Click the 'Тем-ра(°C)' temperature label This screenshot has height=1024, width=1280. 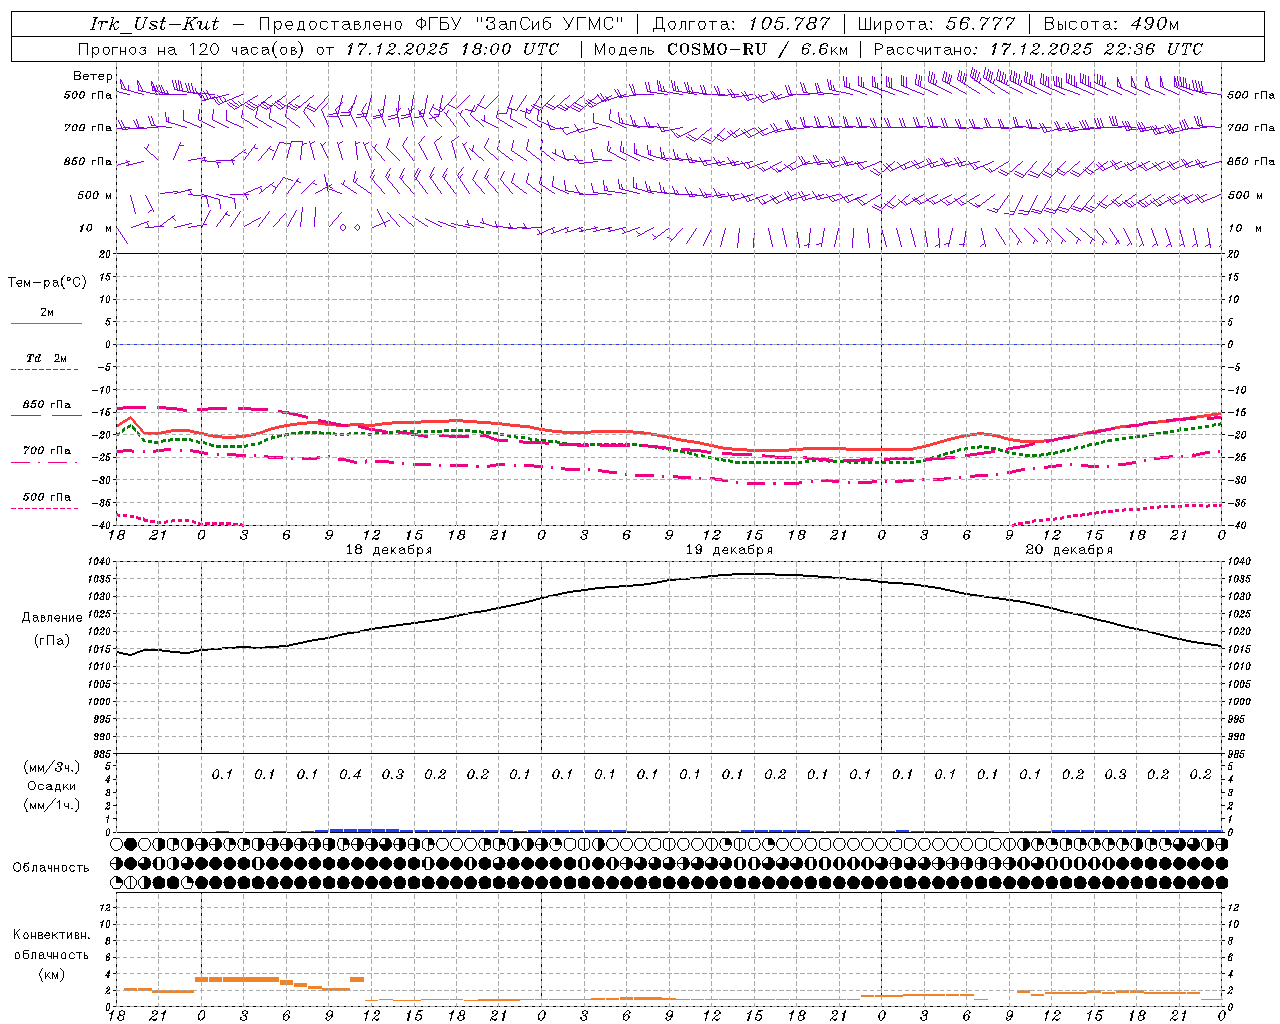pyautogui.click(x=47, y=283)
